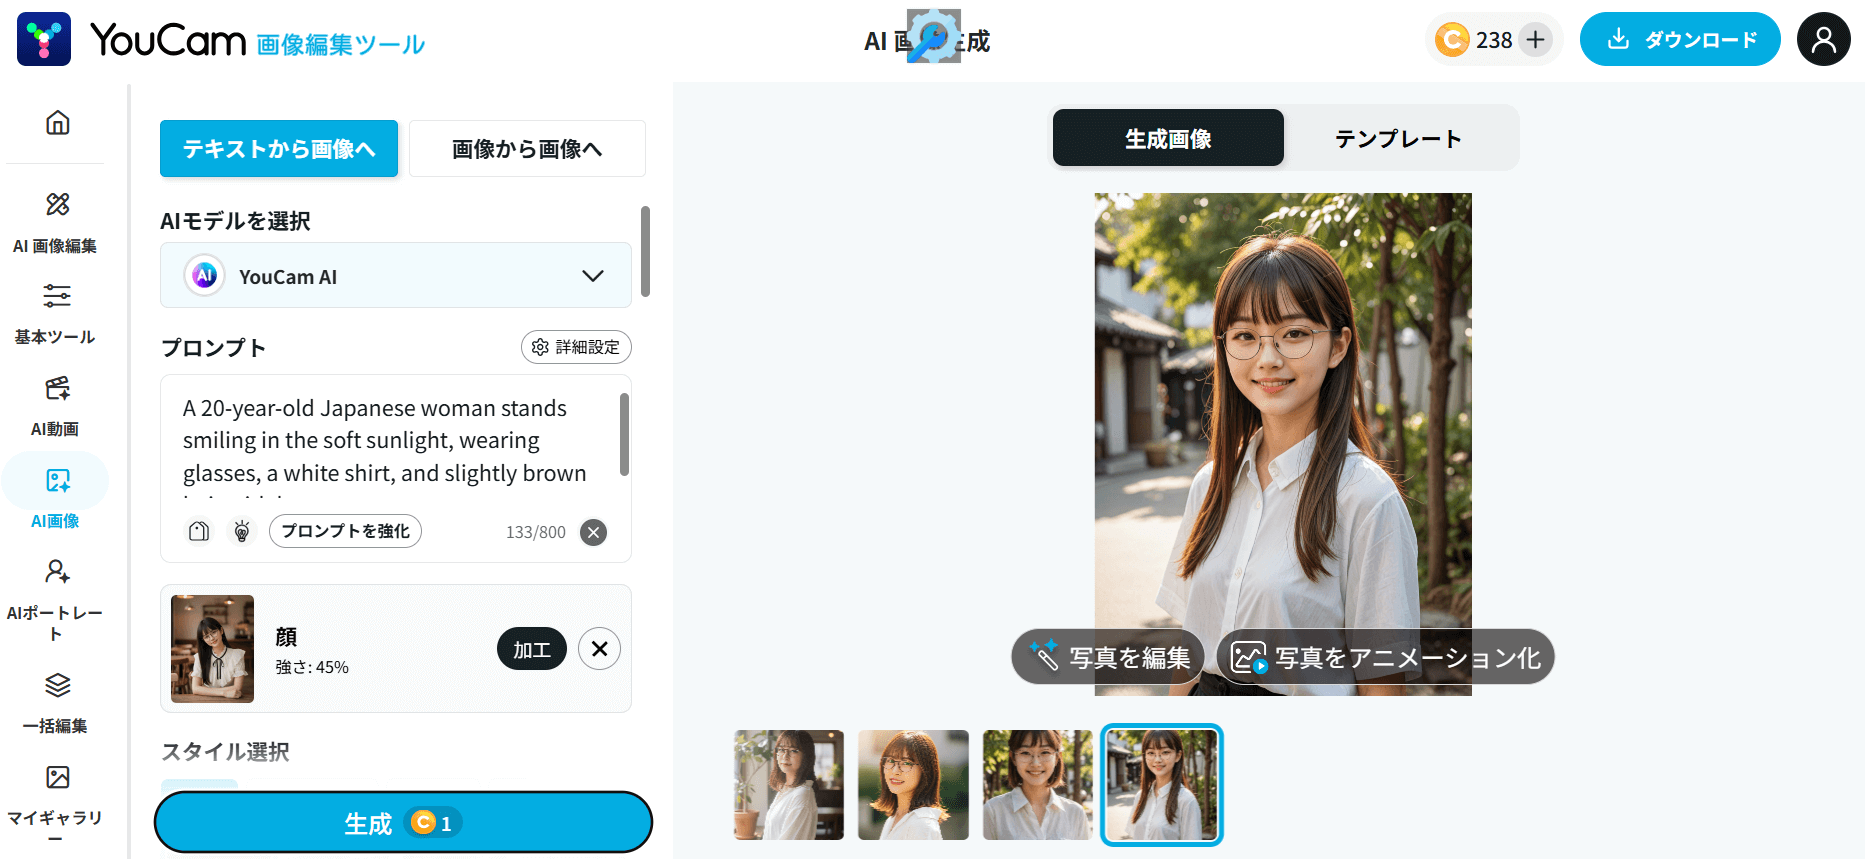The image size is (1865, 859).
Task: Open AIポートレート in the sidebar
Action: pyautogui.click(x=55, y=600)
